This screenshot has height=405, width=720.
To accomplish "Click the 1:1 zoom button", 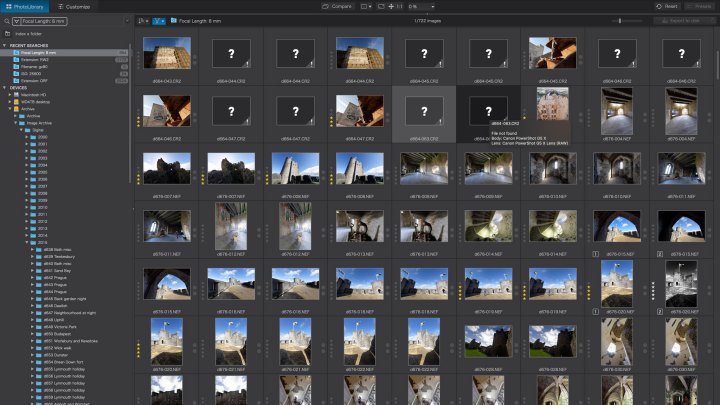I will tap(399, 6).
